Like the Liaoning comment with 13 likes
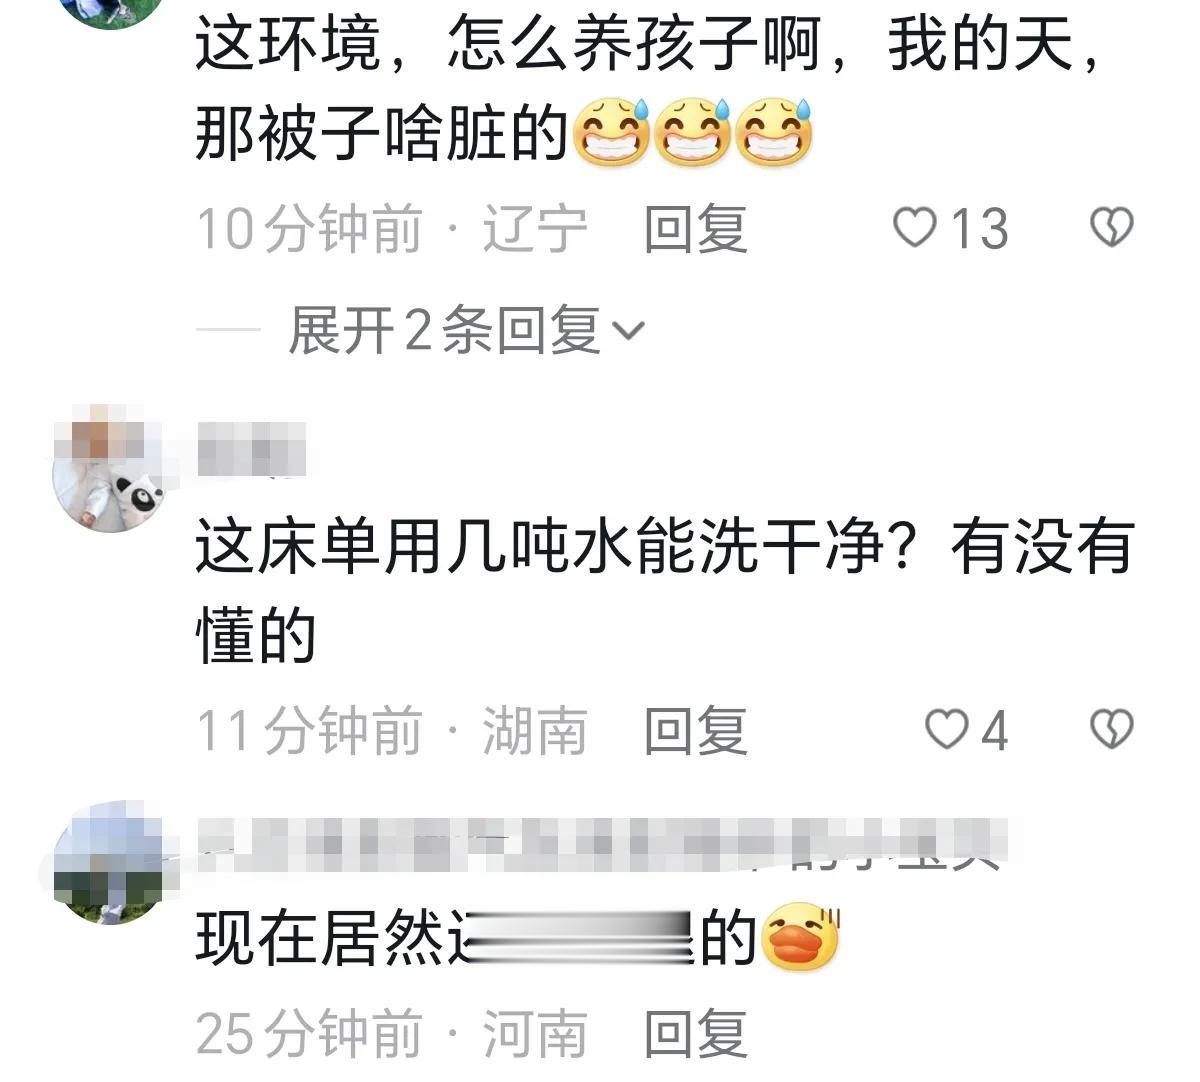The width and height of the screenshot is (1200, 1082). pyautogui.click(x=914, y=228)
